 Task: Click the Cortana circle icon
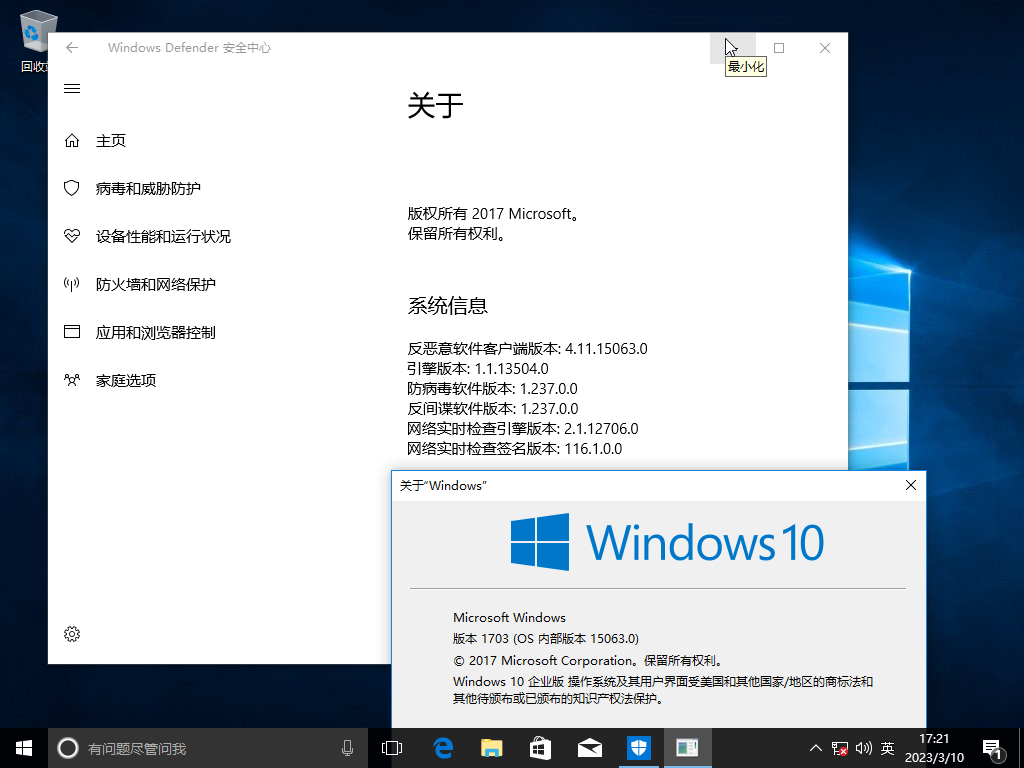(x=68, y=748)
